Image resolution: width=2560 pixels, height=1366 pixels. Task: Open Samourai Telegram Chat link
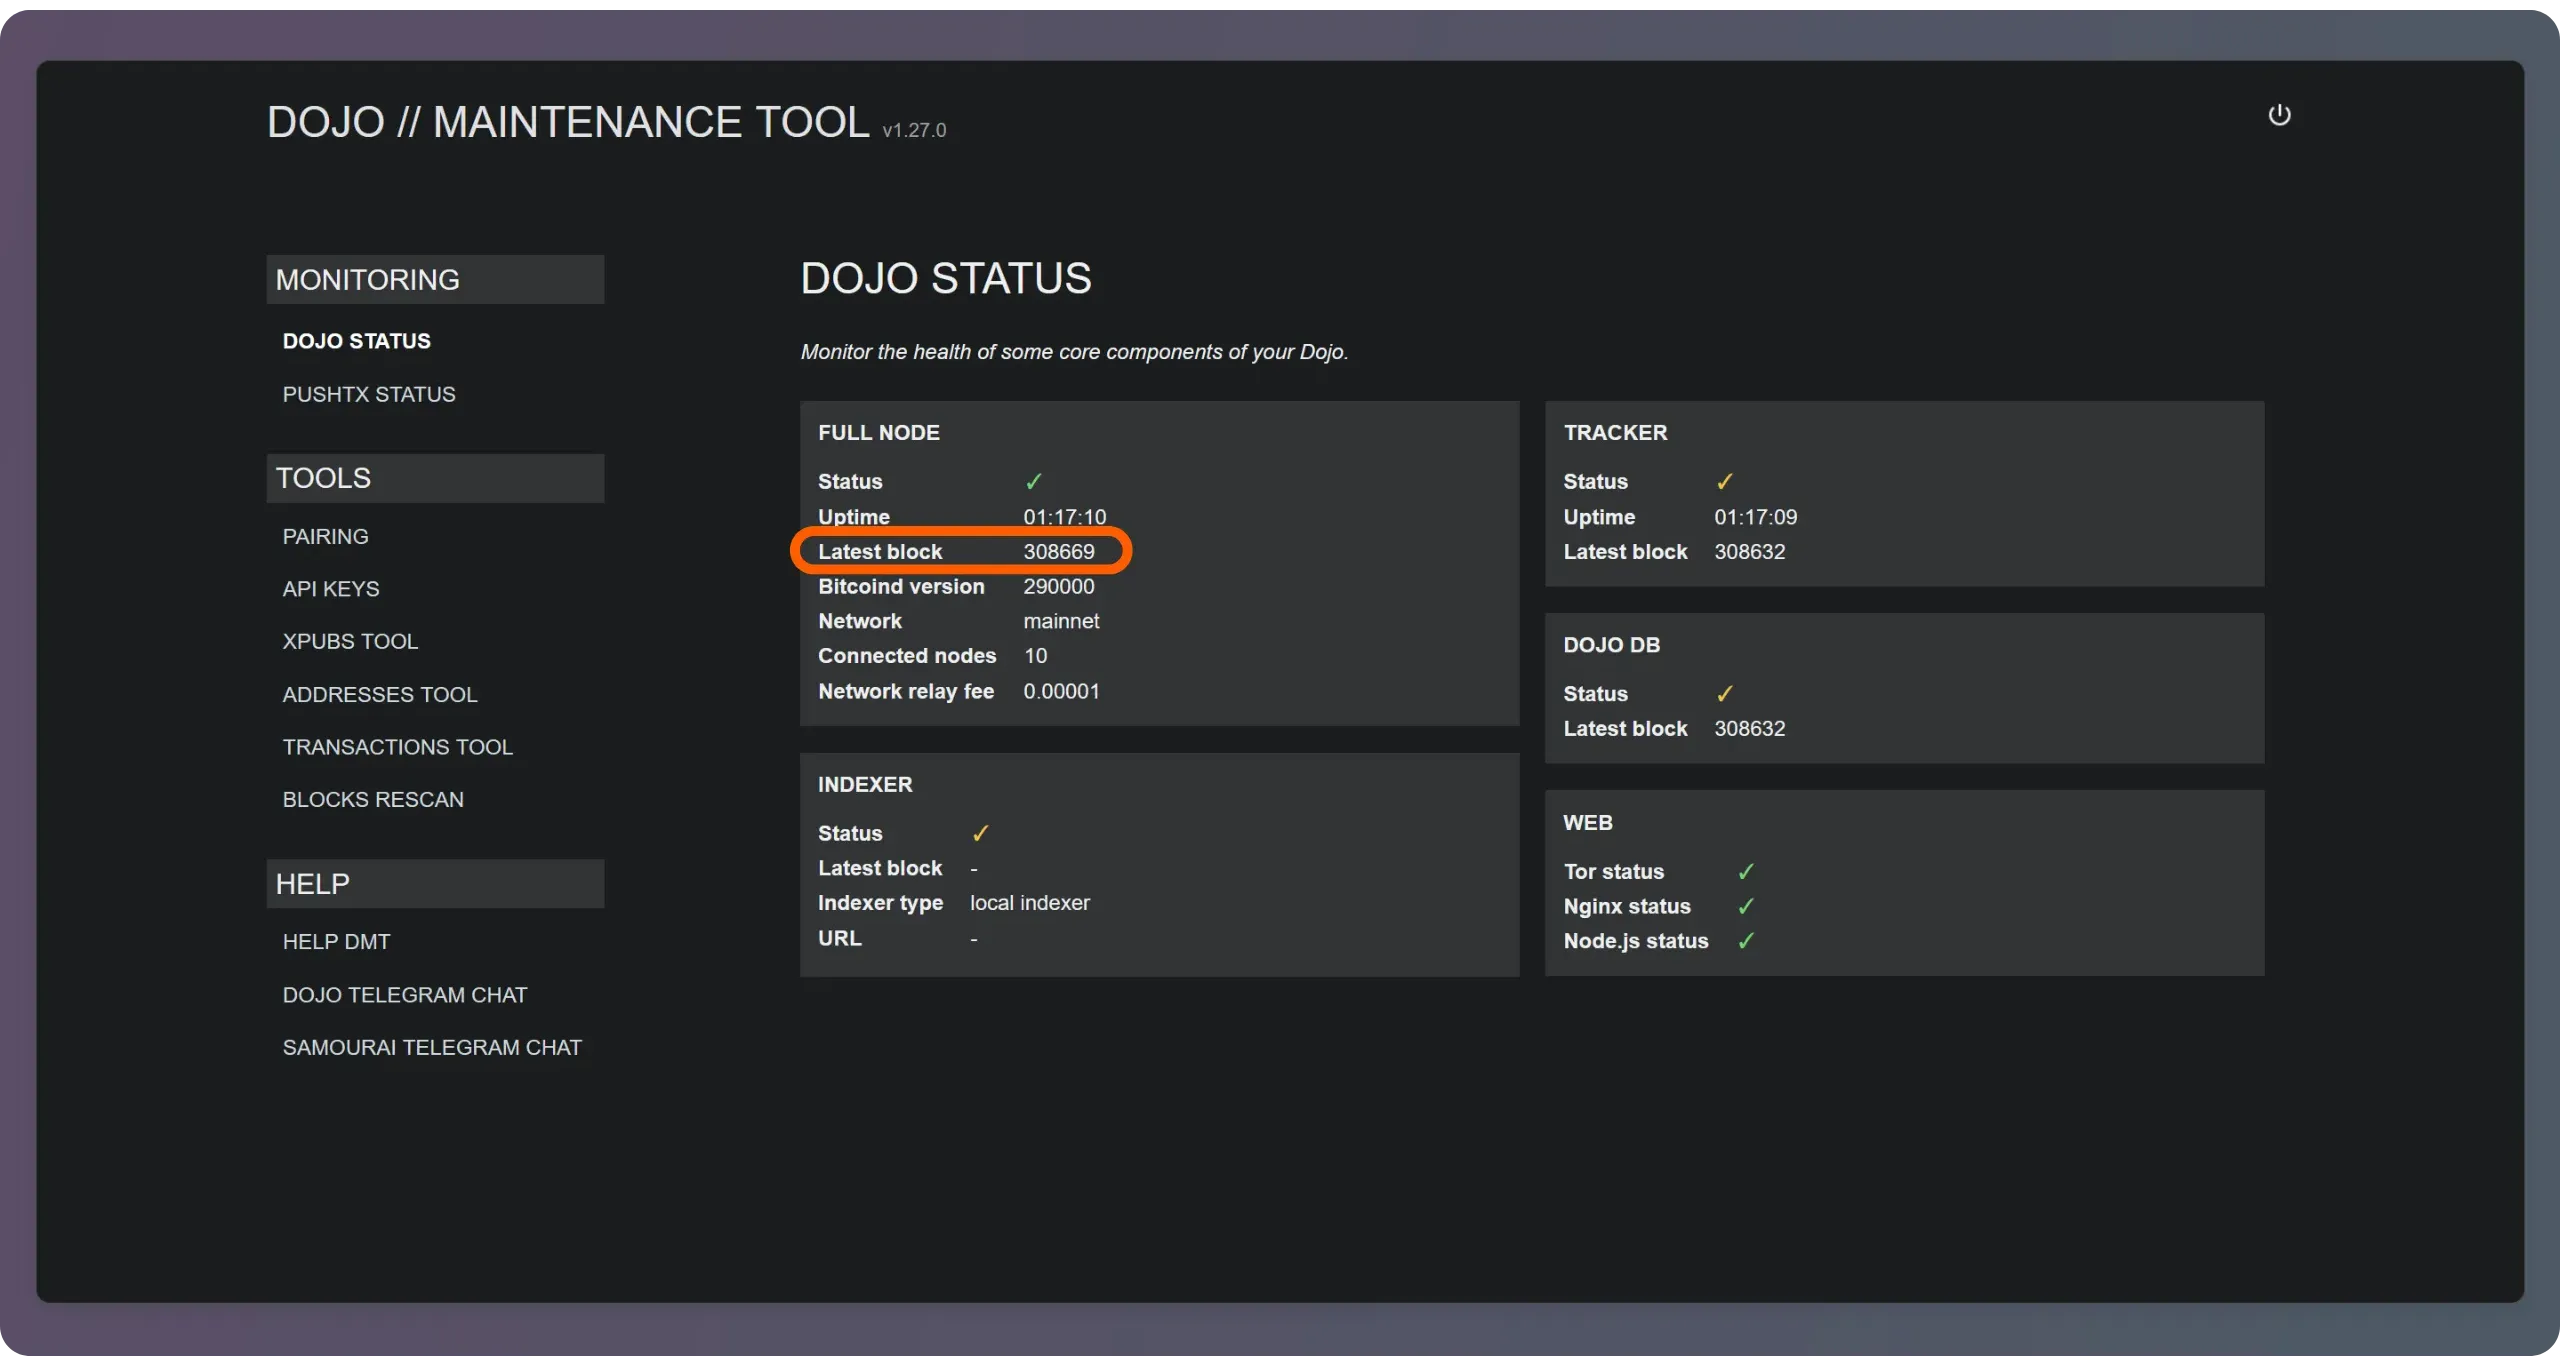click(431, 1047)
